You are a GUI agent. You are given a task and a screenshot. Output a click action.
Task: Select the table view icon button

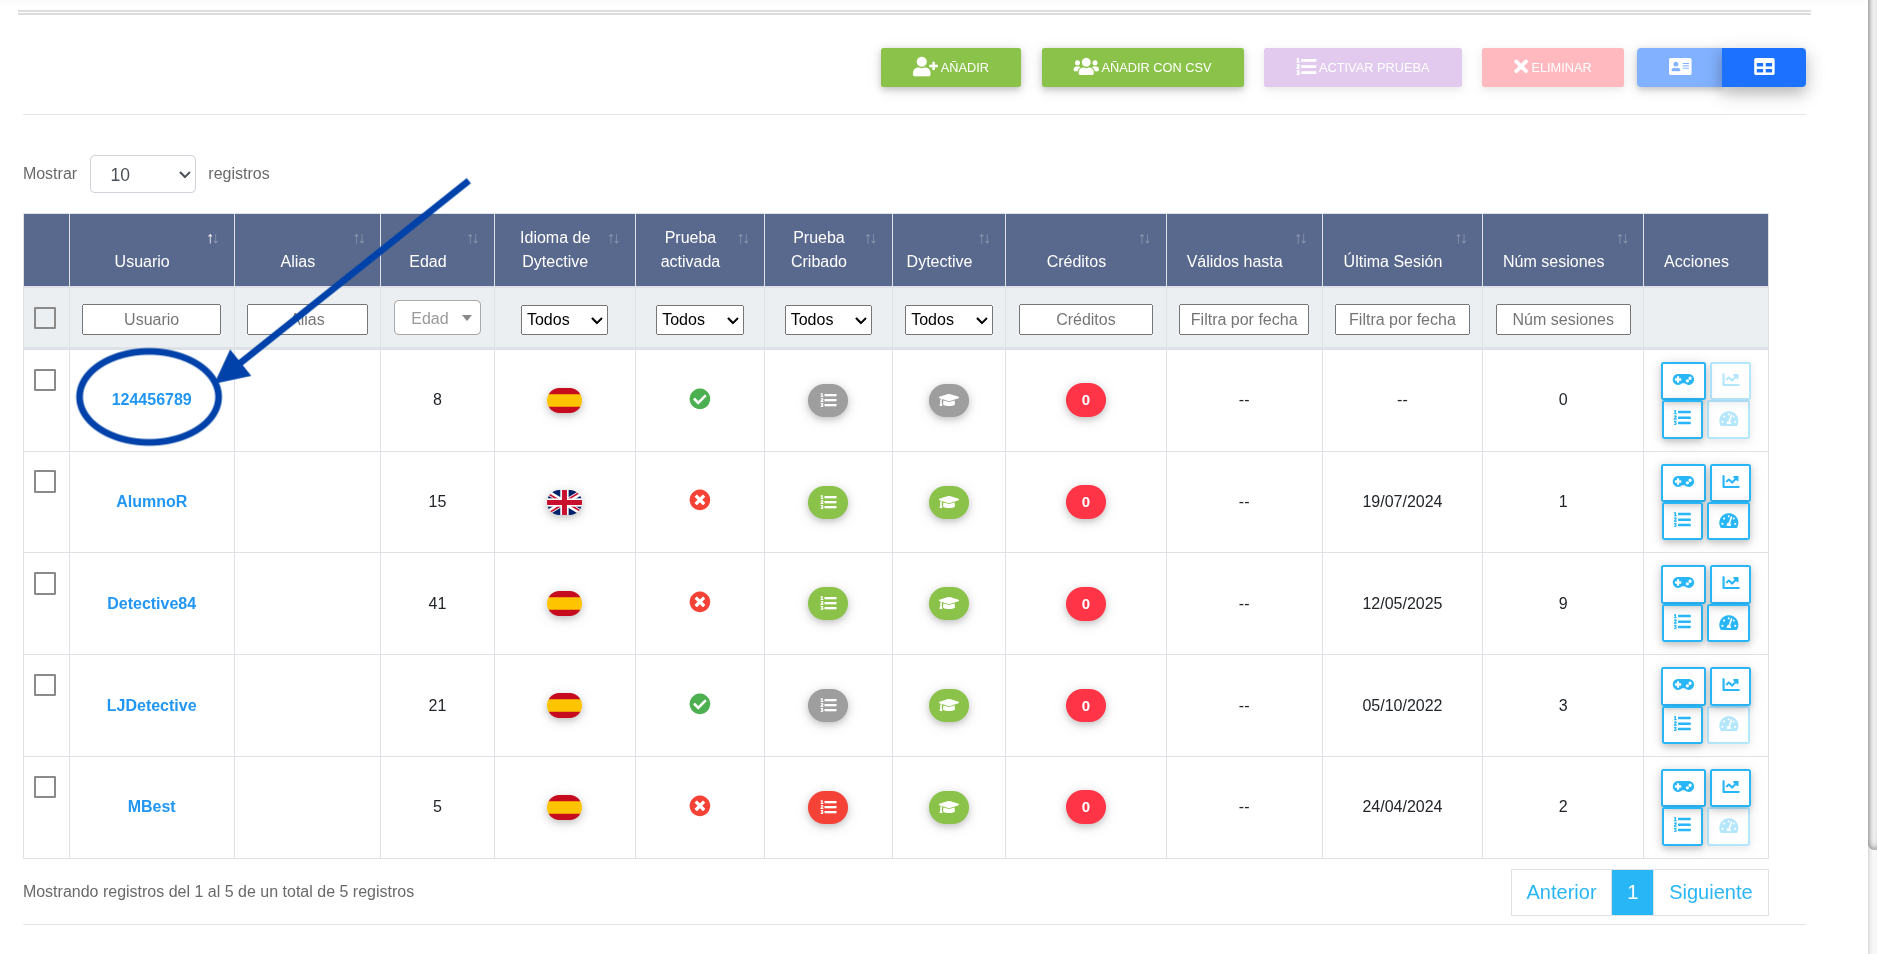(x=1764, y=67)
